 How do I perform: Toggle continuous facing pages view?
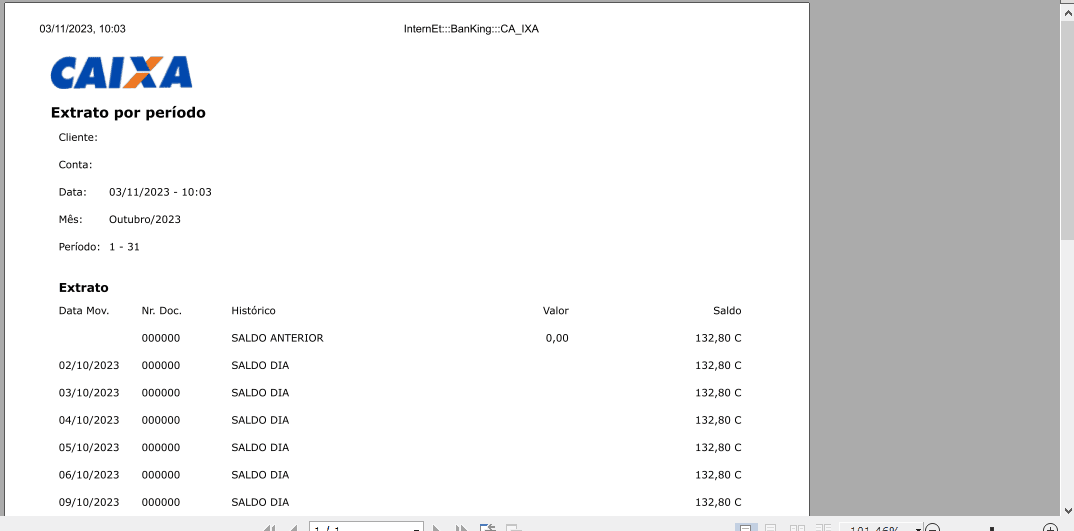tap(823, 528)
